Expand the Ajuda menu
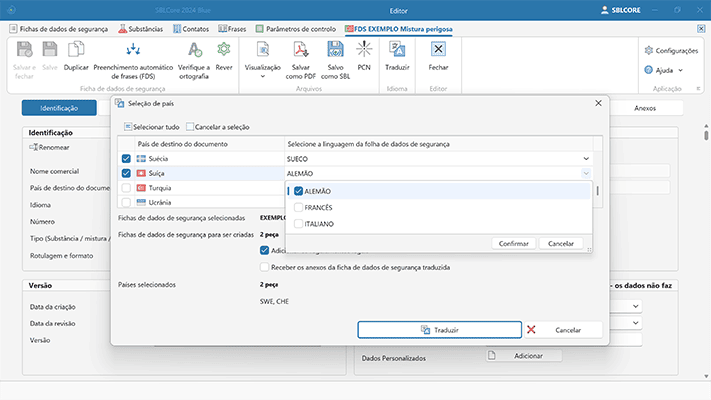Viewport: 711px width, 400px height. pyautogui.click(x=665, y=71)
